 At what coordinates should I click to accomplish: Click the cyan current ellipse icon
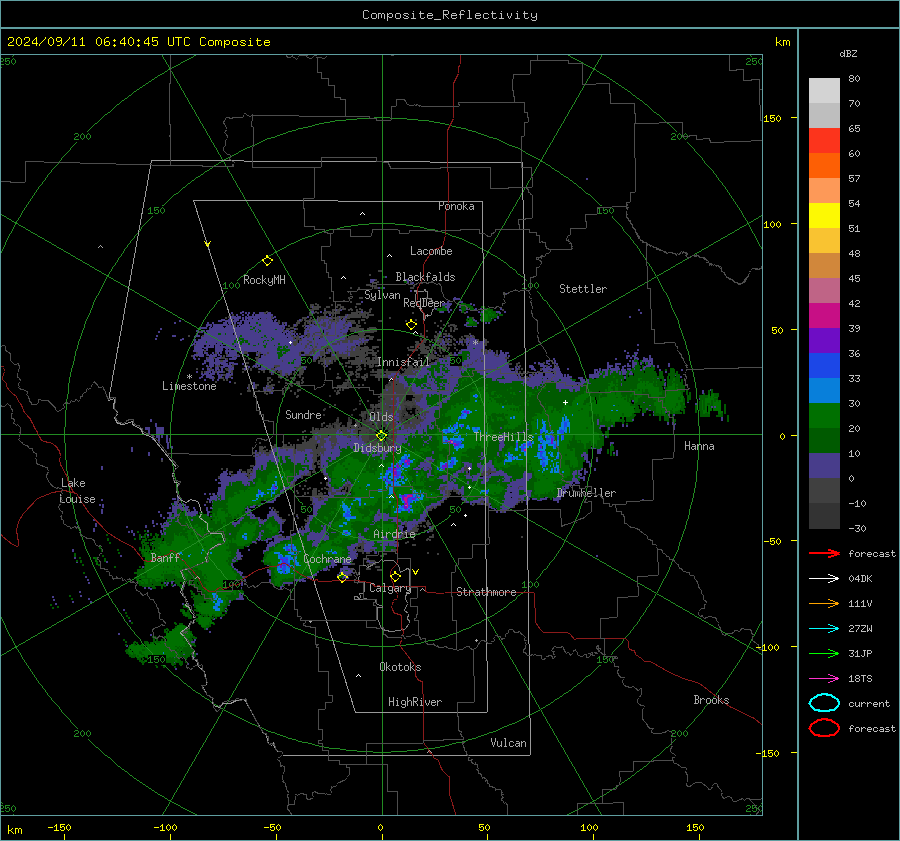point(824,703)
